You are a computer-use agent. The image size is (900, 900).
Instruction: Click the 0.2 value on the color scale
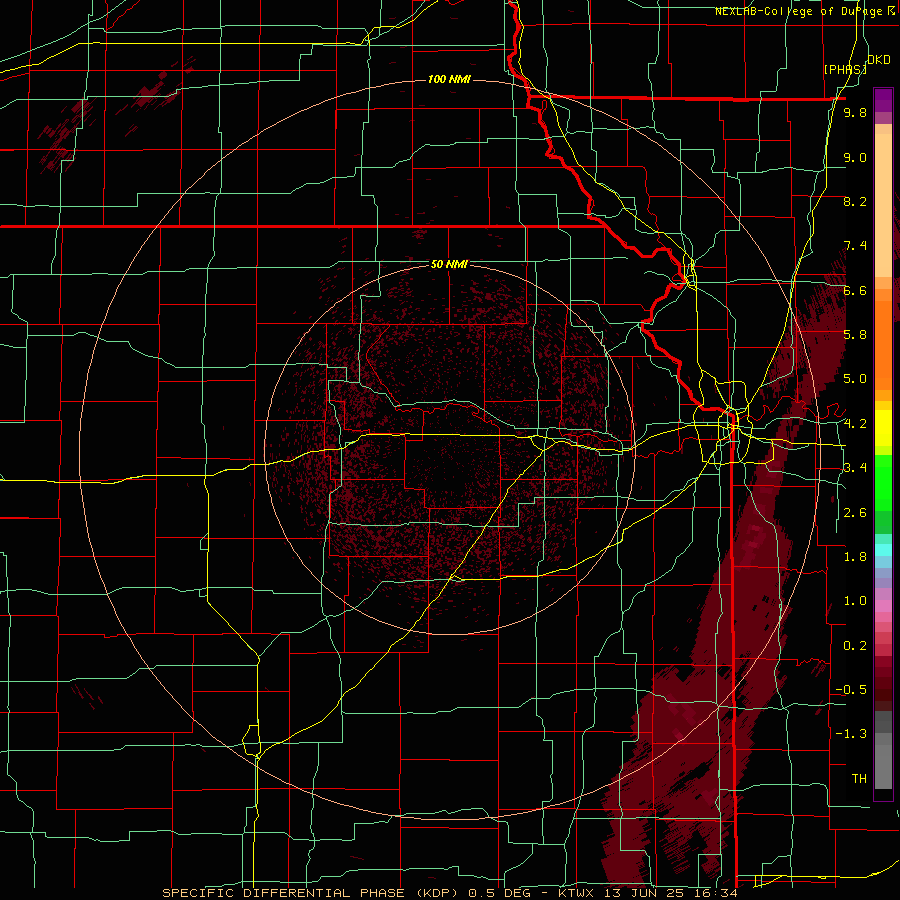point(855,646)
